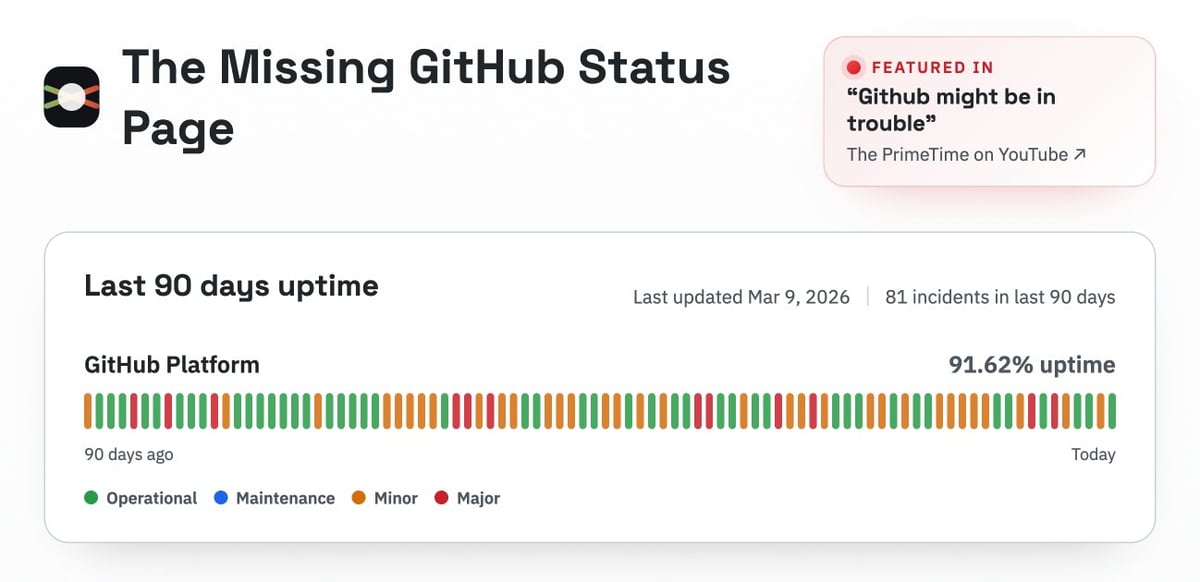Click the 91.62% uptime figure
Image resolution: width=1200 pixels, height=582 pixels.
[1031, 365]
